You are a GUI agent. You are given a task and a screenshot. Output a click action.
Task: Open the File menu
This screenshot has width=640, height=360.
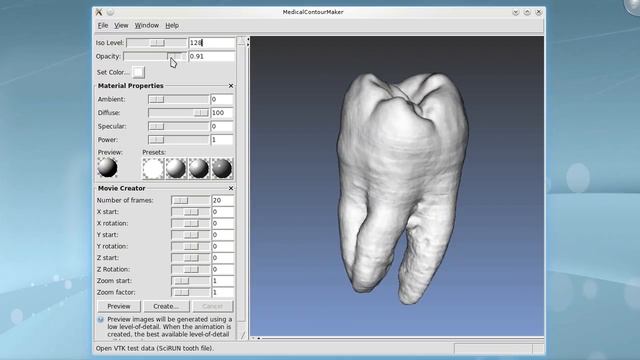[x=102, y=25]
